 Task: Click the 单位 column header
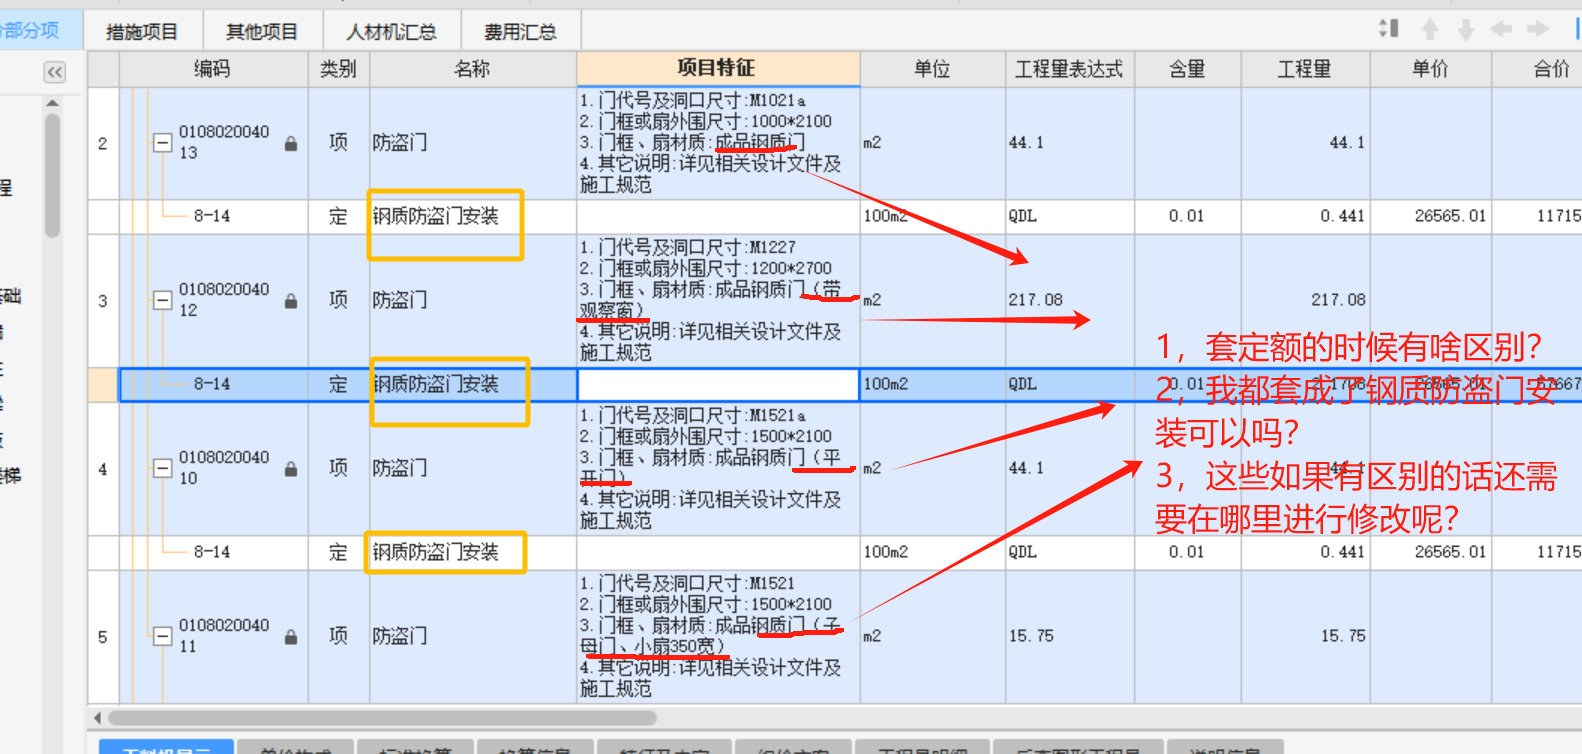click(x=932, y=69)
